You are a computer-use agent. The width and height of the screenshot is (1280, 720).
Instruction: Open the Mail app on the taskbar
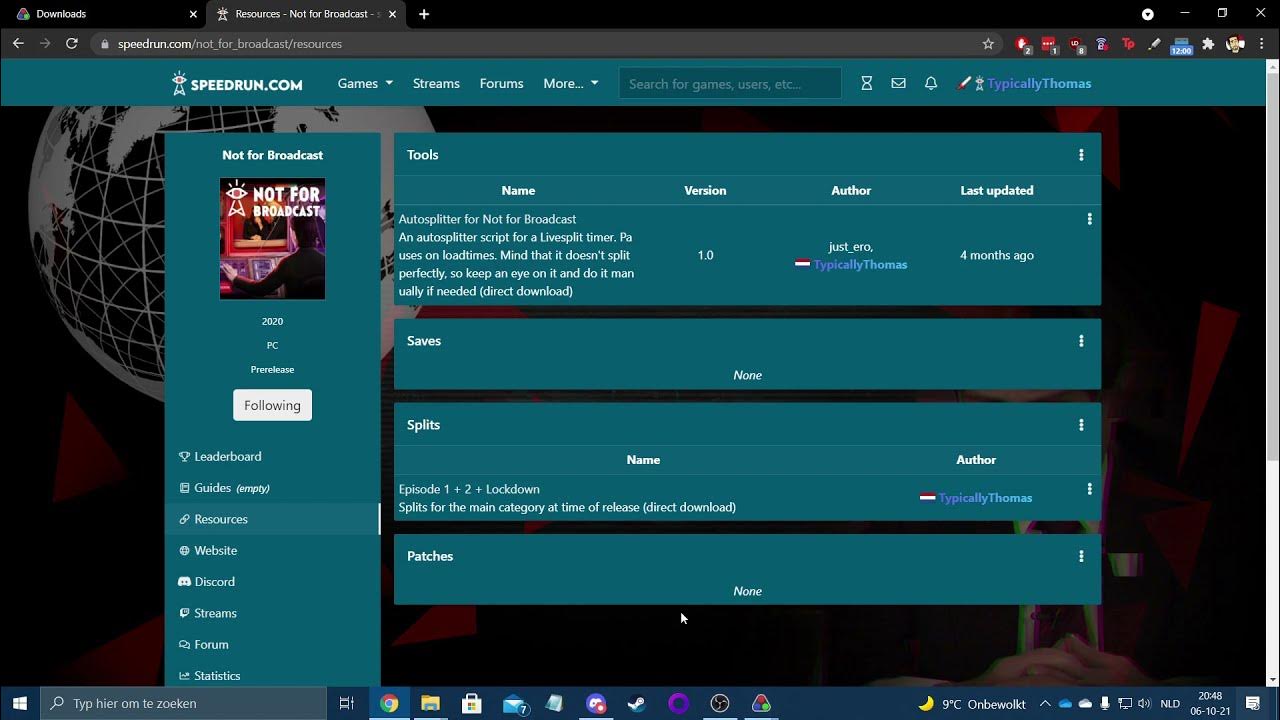click(x=514, y=703)
